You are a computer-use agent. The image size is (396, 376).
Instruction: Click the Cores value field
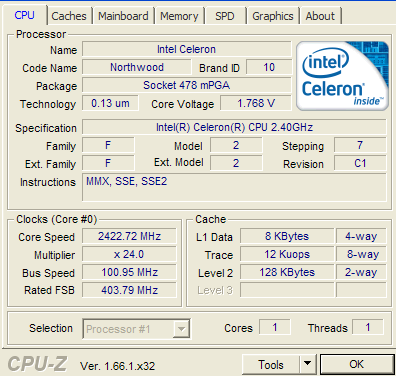point(275,327)
